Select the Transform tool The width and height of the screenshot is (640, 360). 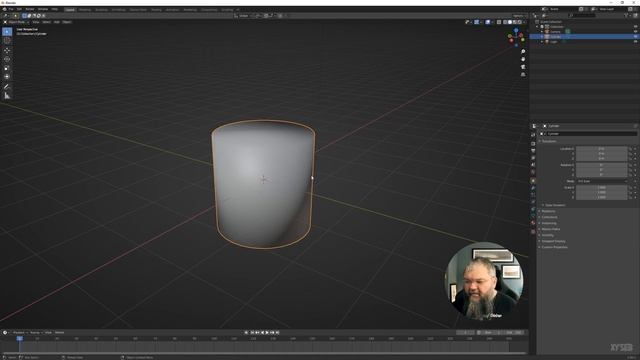[x=7, y=77]
